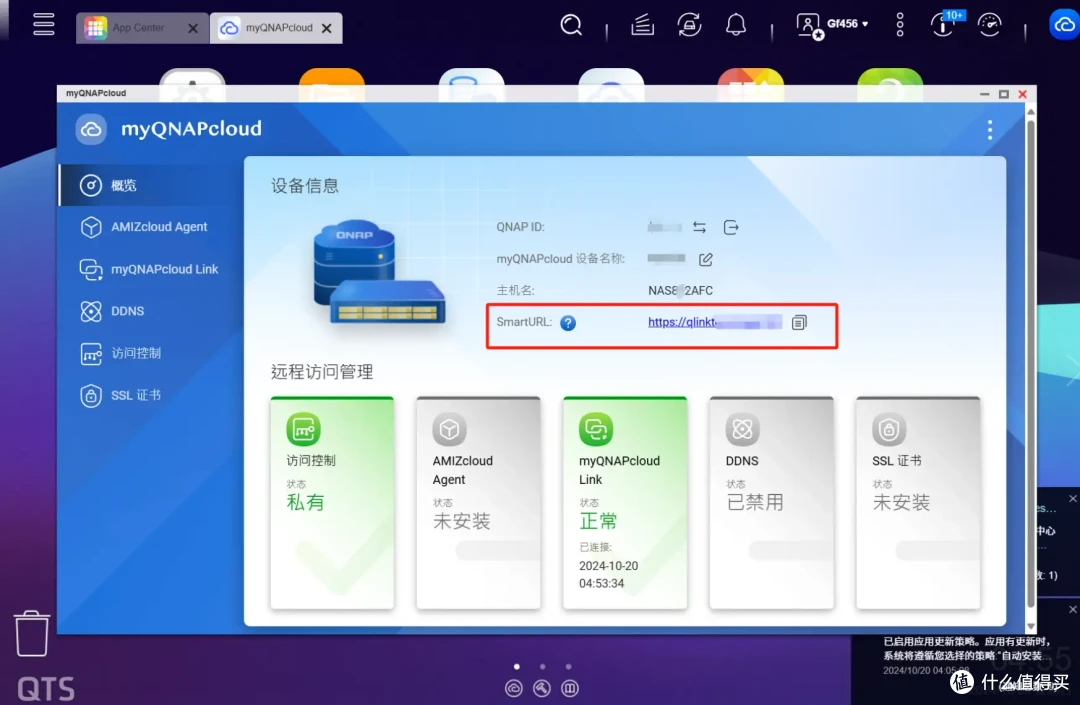
Task: Click the rightmost pause-like icon in bottom dock
Action: [570, 688]
